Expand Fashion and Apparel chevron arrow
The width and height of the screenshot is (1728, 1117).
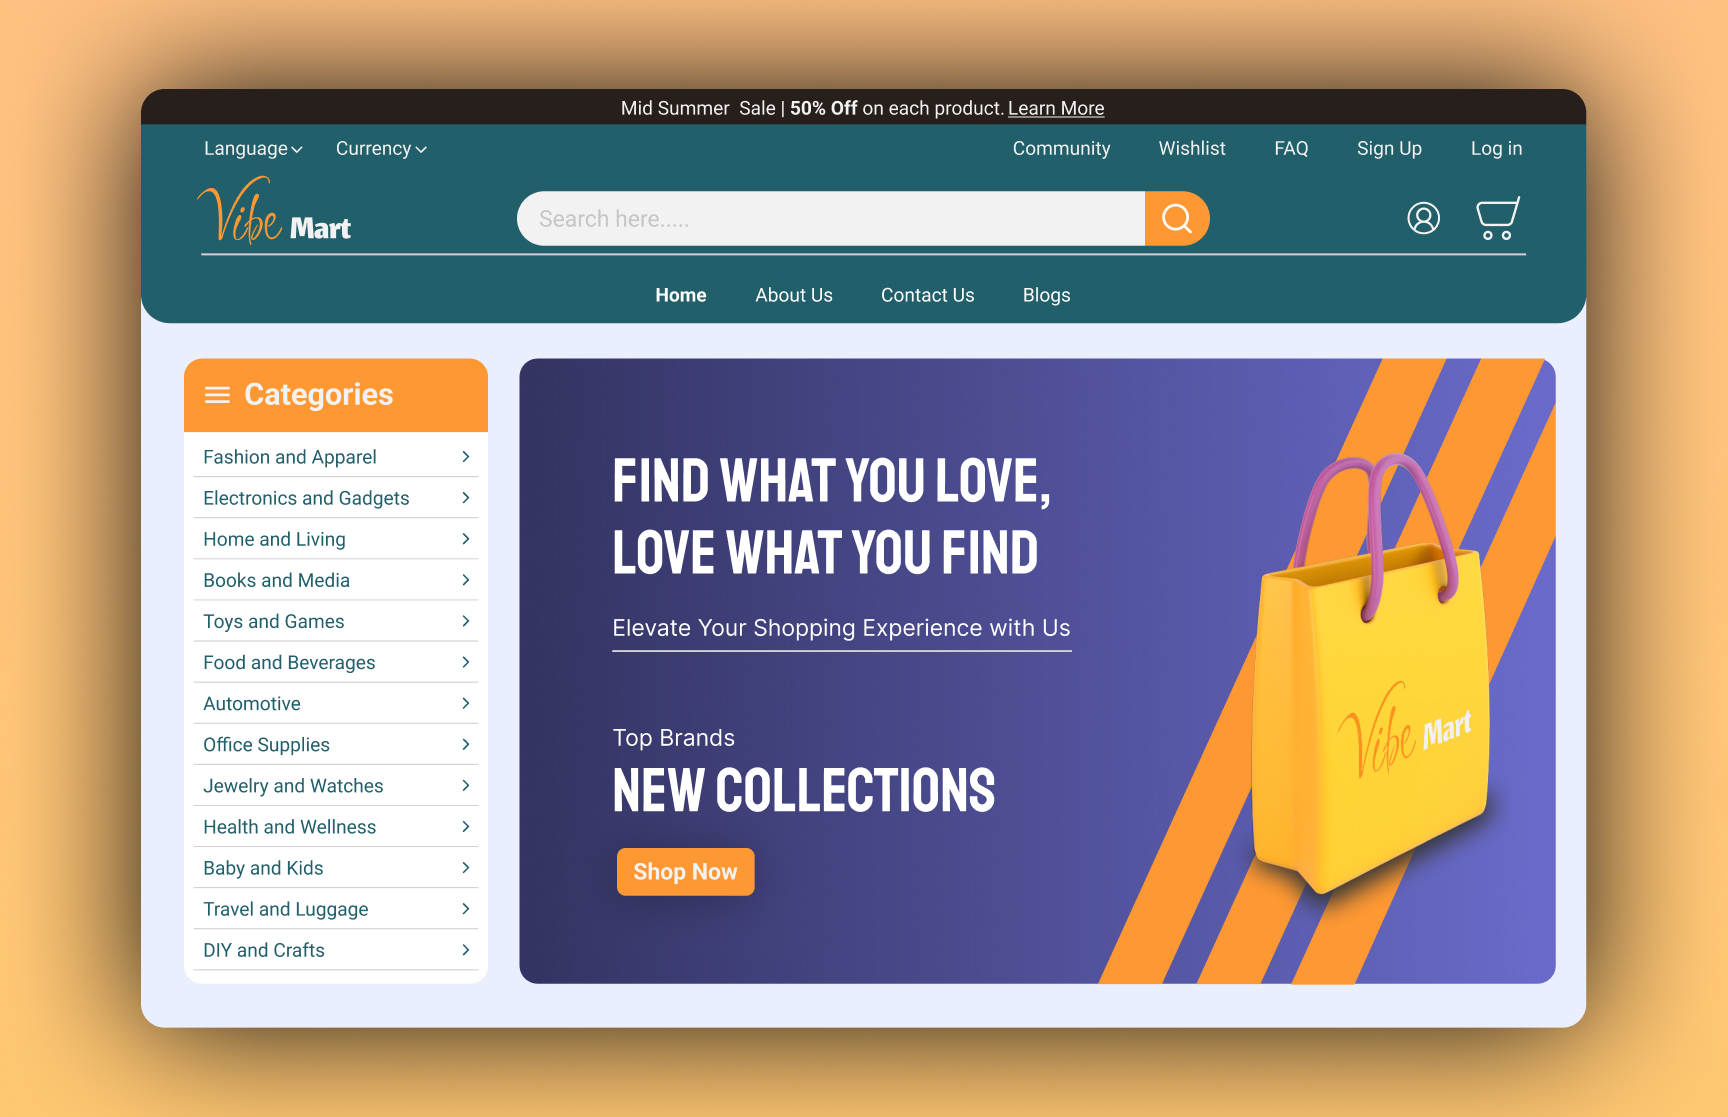pyautogui.click(x=466, y=457)
